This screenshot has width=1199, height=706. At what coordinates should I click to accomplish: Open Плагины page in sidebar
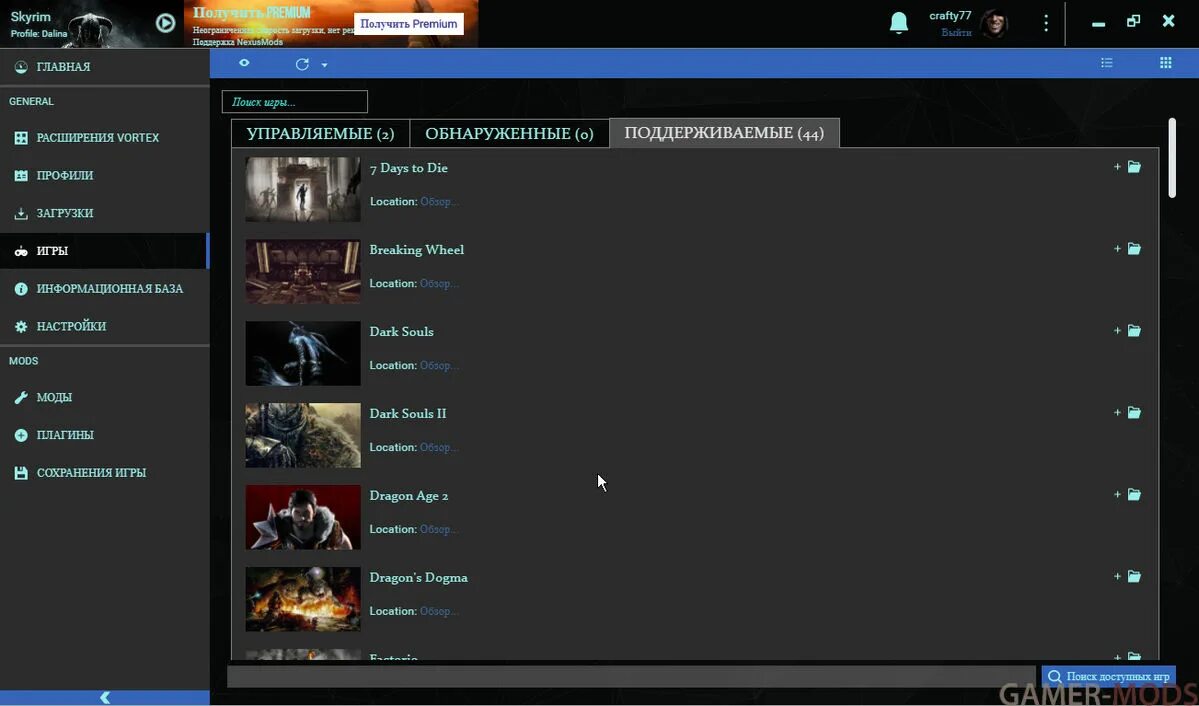pos(104,435)
